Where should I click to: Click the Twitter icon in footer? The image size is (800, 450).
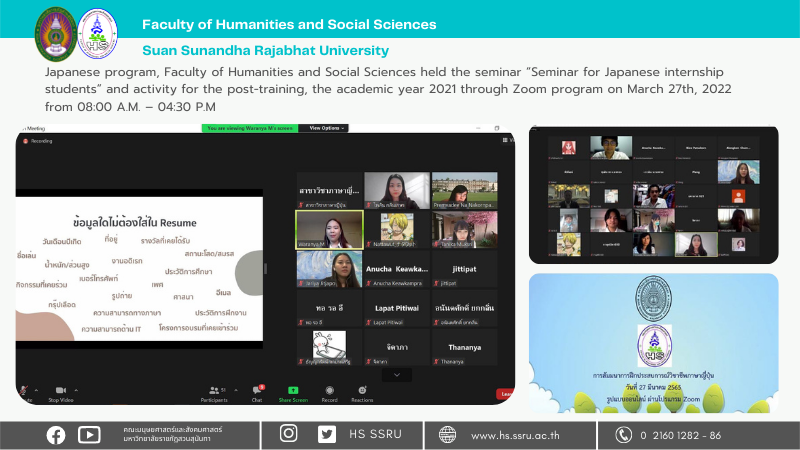[326, 434]
